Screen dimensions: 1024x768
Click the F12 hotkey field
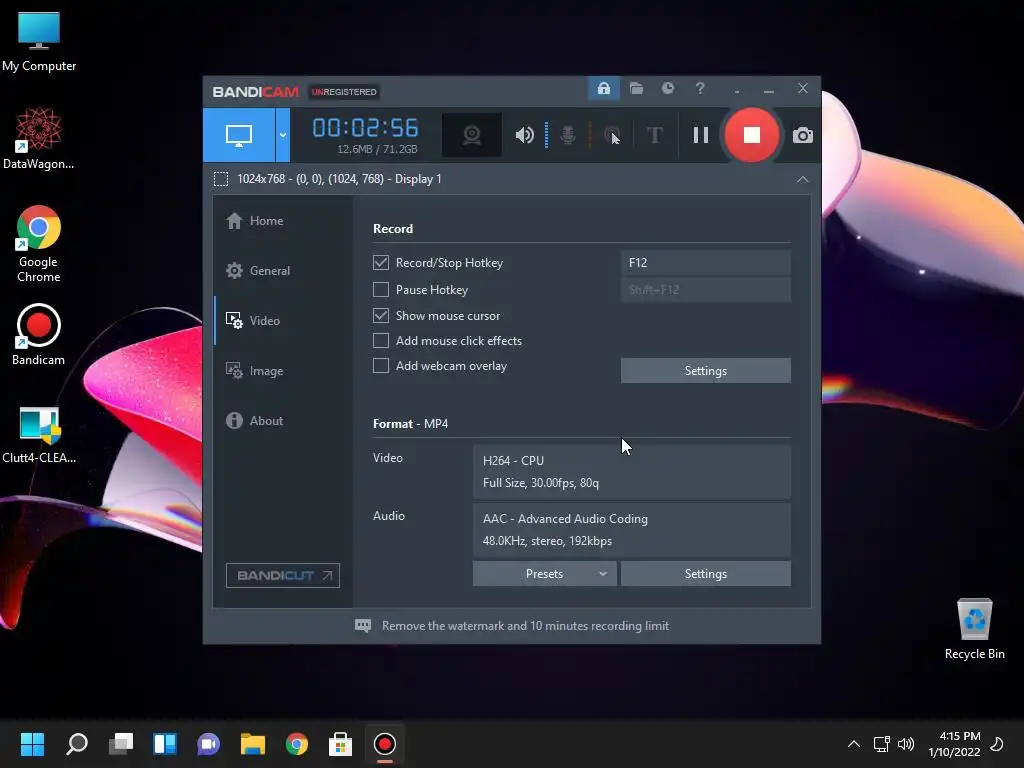(705, 263)
